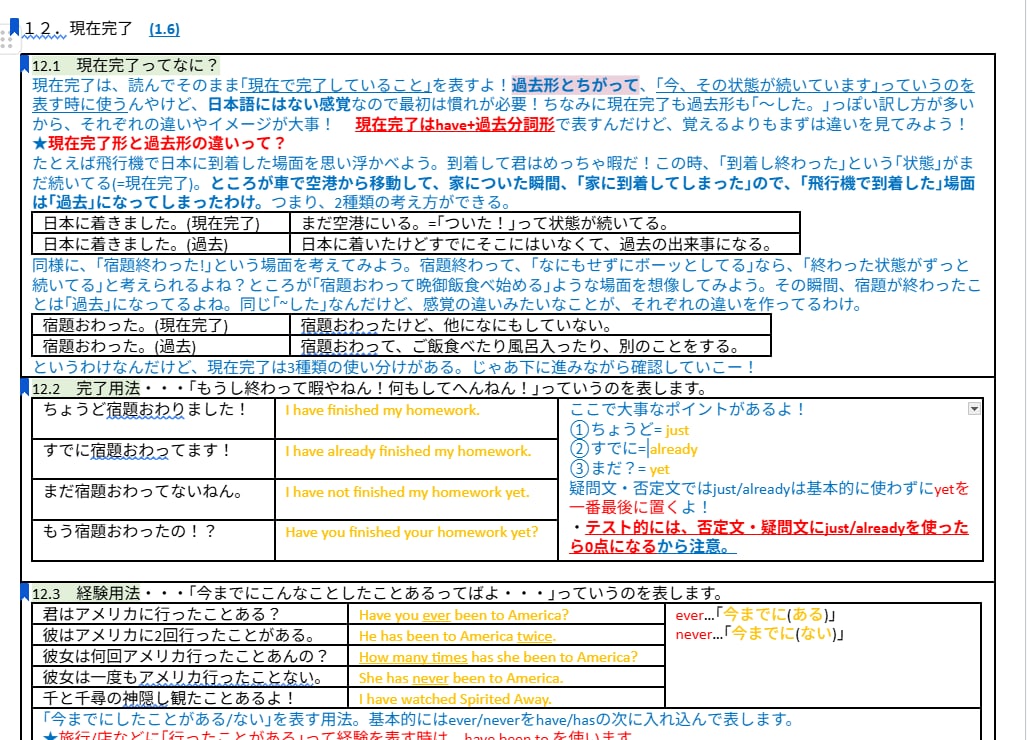This screenshot has height=740, width=1027.
Task: Click cell すでに宿題おわってます！
Action: [153, 459]
